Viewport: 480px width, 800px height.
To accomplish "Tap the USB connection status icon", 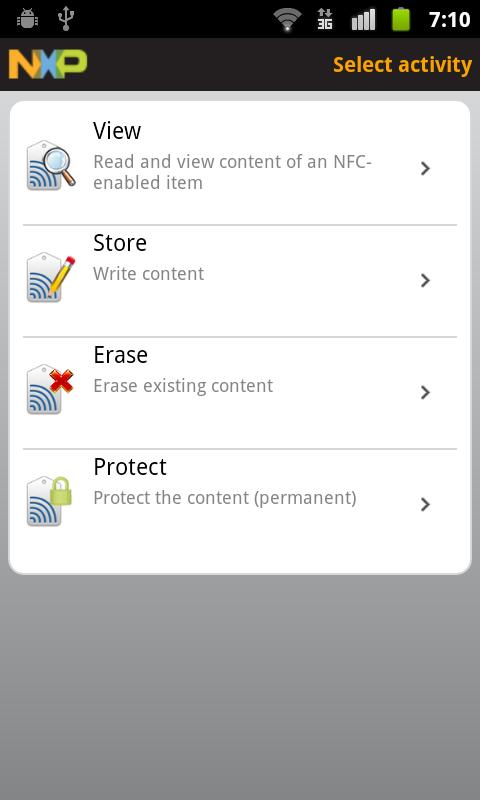I will [x=66, y=18].
